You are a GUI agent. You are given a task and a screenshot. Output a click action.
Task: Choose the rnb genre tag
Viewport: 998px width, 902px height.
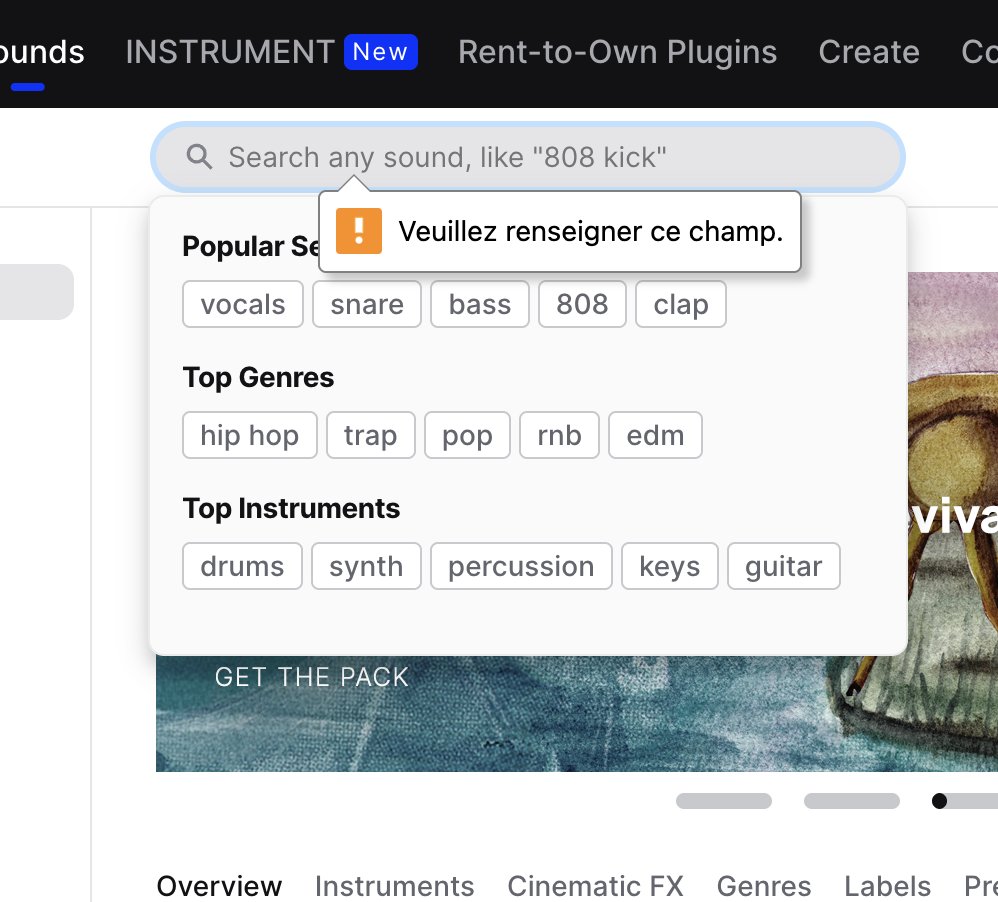559,435
